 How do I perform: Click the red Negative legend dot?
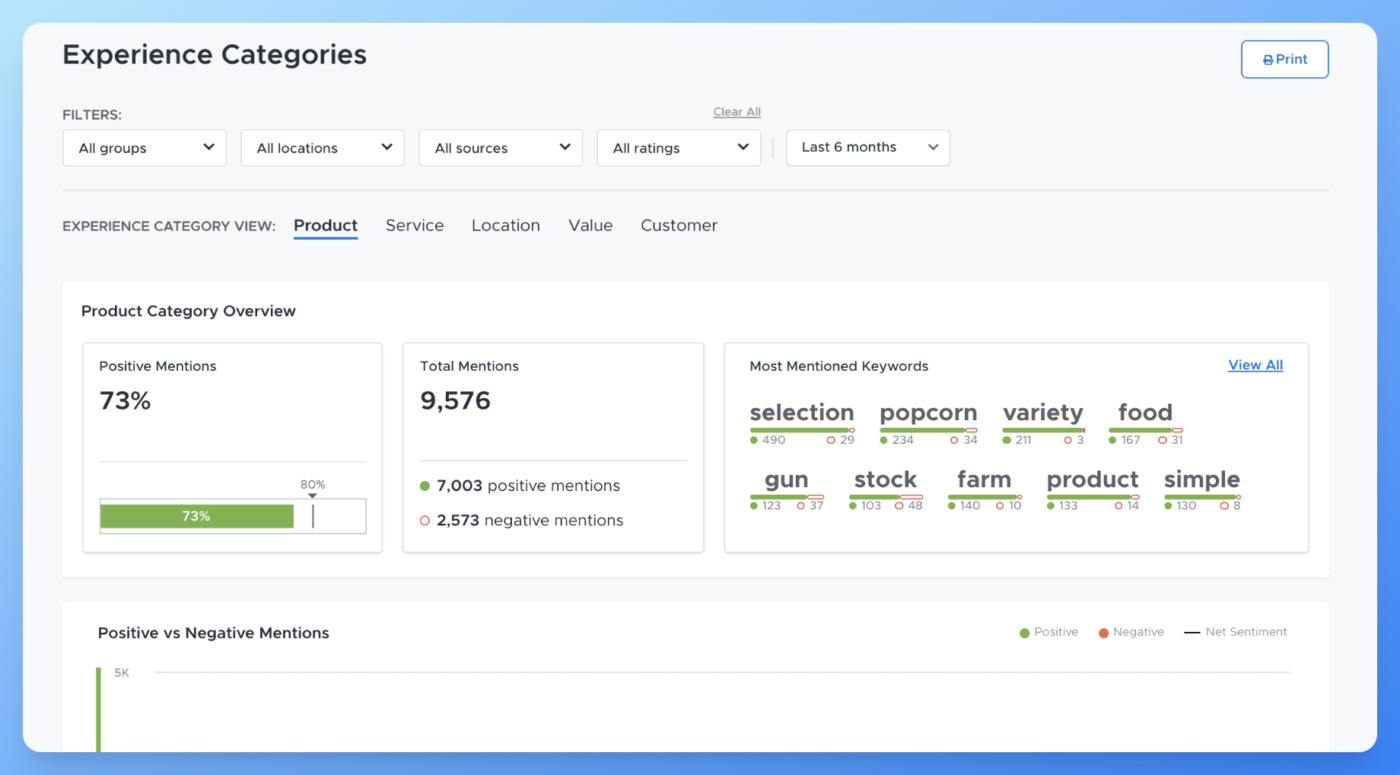1103,632
